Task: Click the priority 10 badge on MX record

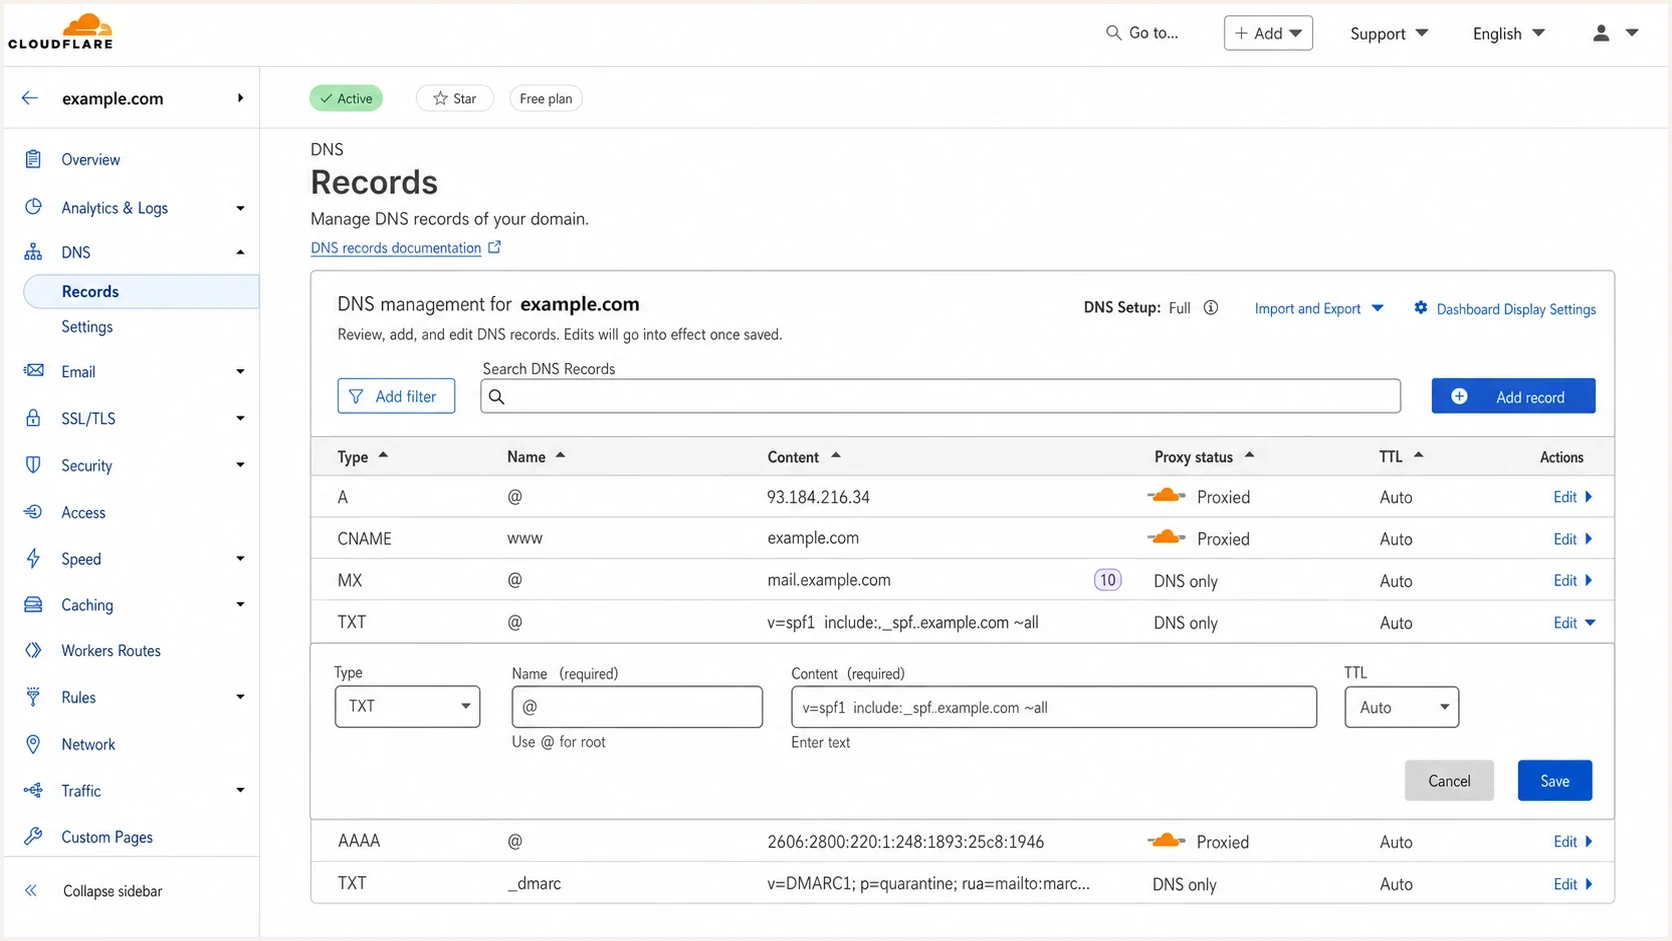Action: 1107,580
